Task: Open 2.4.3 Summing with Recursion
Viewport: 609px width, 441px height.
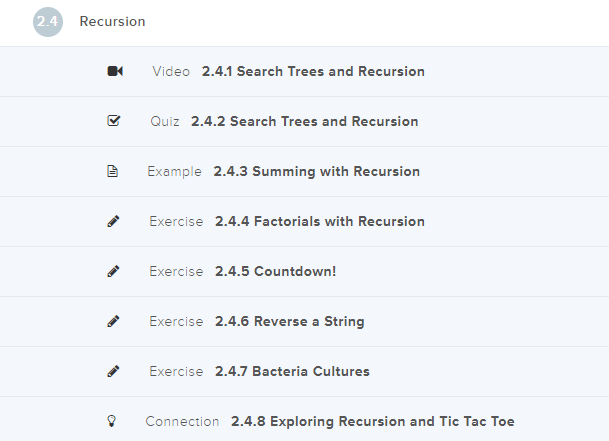Action: tap(316, 172)
